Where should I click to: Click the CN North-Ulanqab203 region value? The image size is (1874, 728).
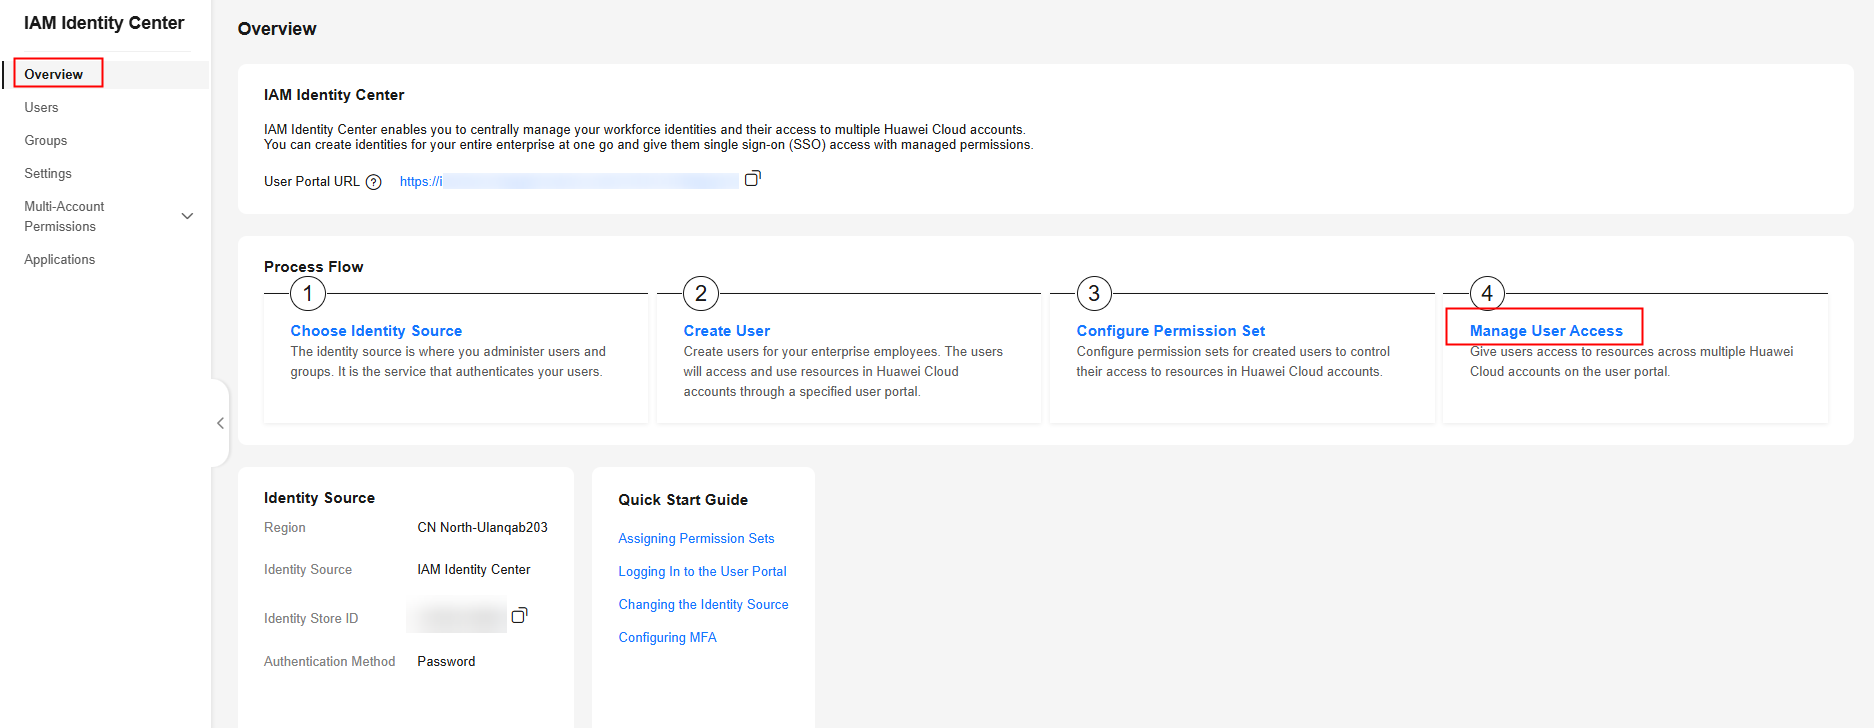click(x=482, y=527)
